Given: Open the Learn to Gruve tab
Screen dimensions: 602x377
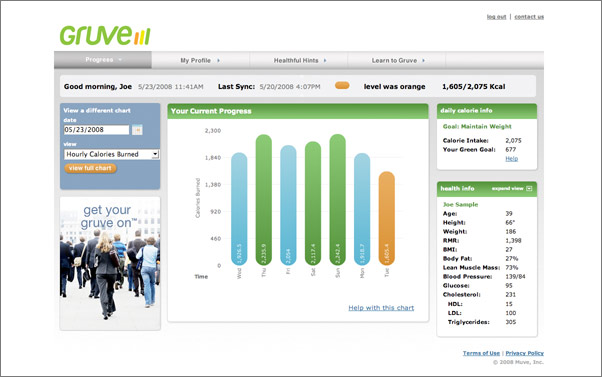Looking at the screenshot, I should (x=397, y=60).
